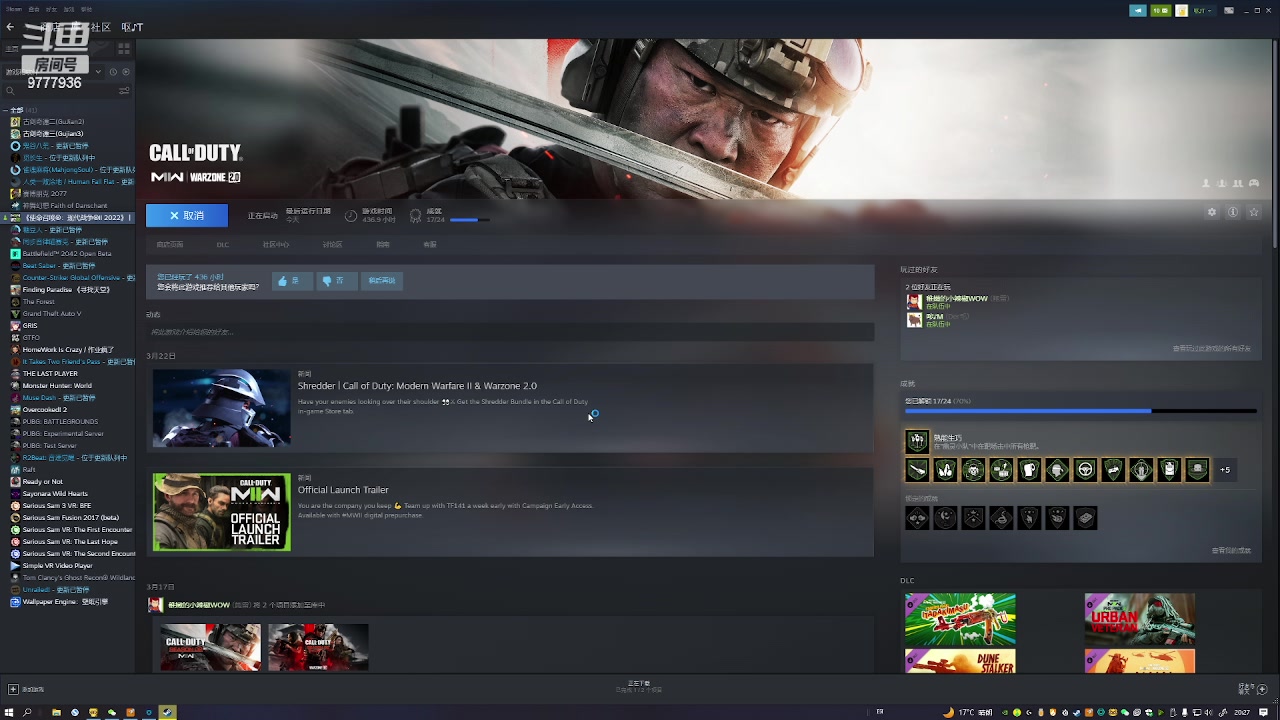This screenshot has width=1280, height=720.
Task: Click the first locked achievement icon
Action: [x=917, y=517]
